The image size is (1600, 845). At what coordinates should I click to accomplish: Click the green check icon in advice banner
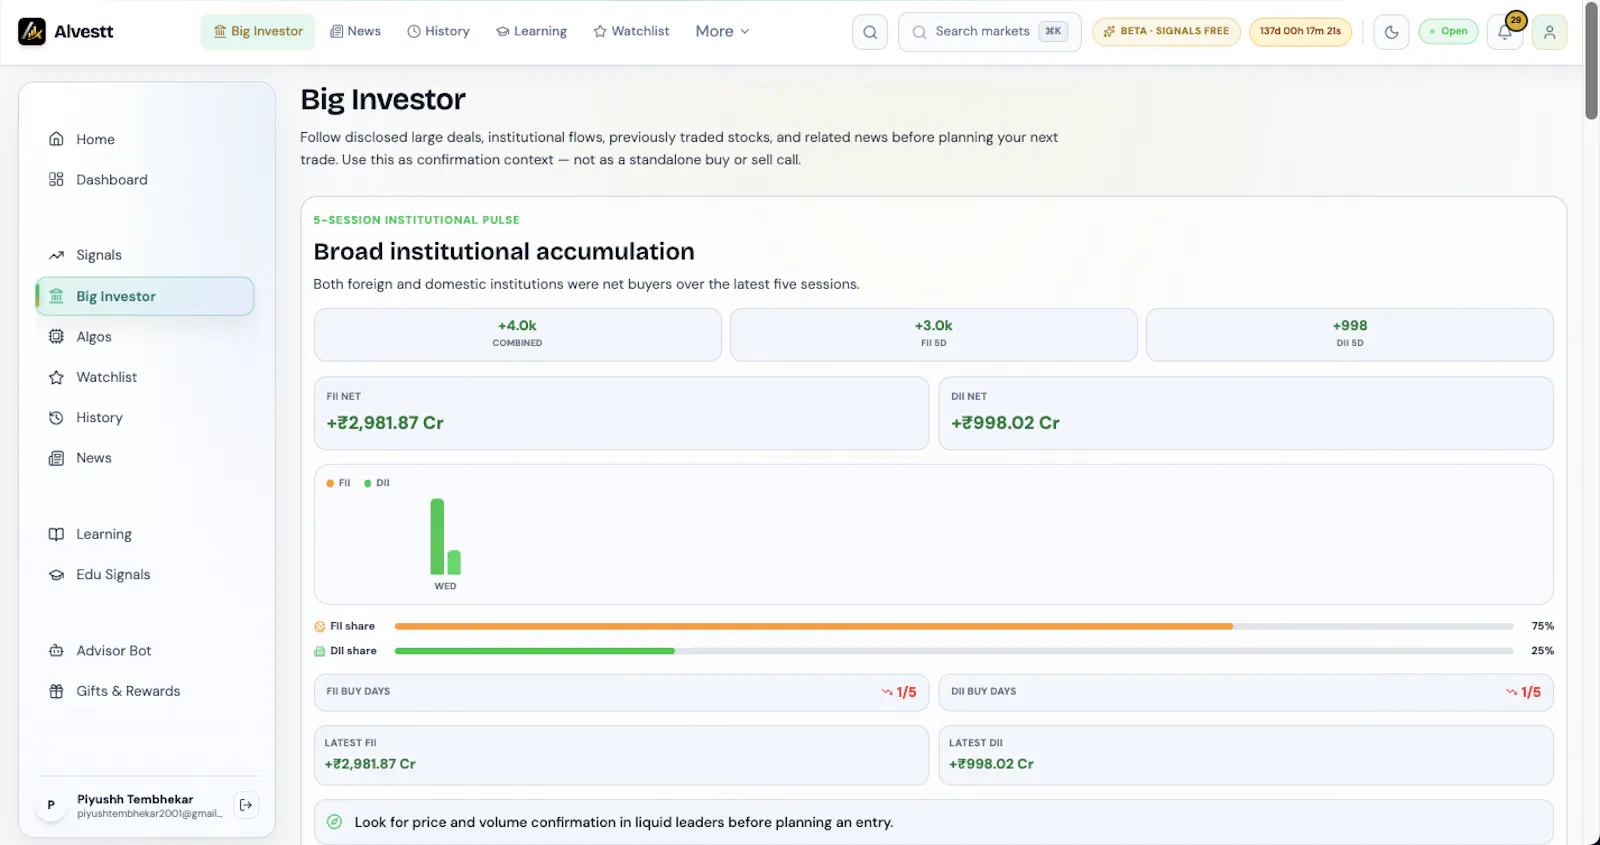pos(335,822)
